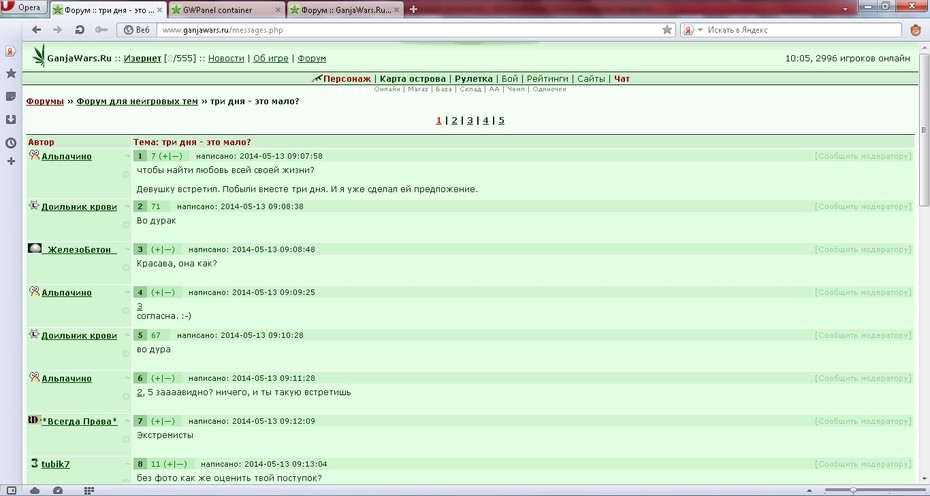Screen dimensions: 930x496
Task: Open Yandex panel in Opera sidebar
Action: pos(11,52)
